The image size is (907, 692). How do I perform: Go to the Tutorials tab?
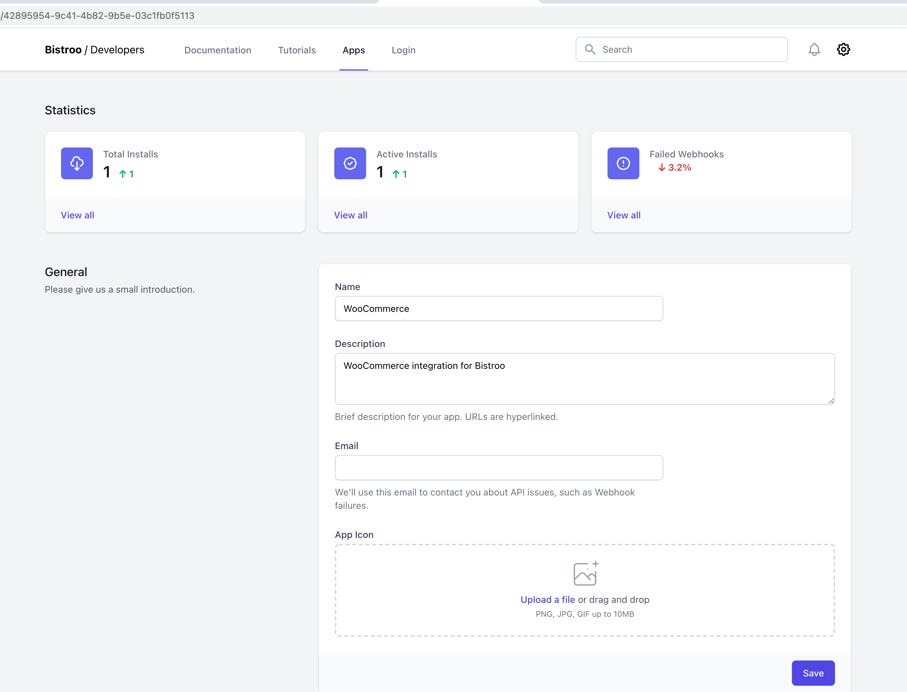tap(297, 50)
